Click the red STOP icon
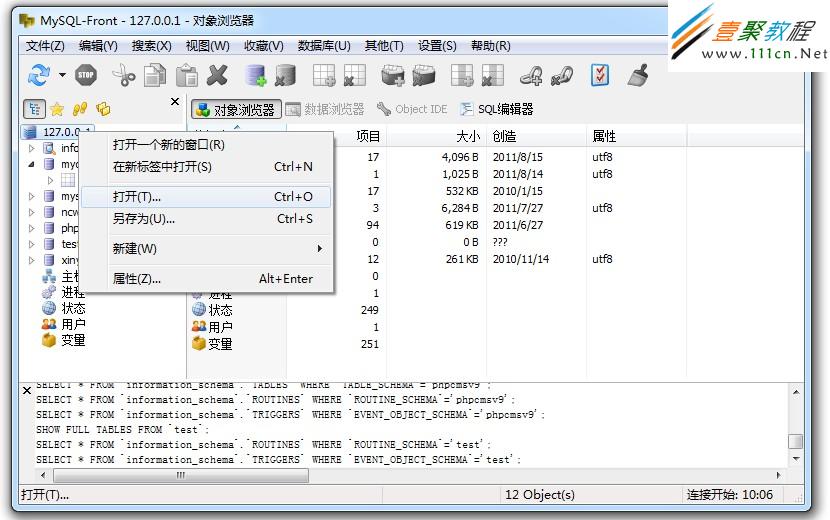 point(86,75)
